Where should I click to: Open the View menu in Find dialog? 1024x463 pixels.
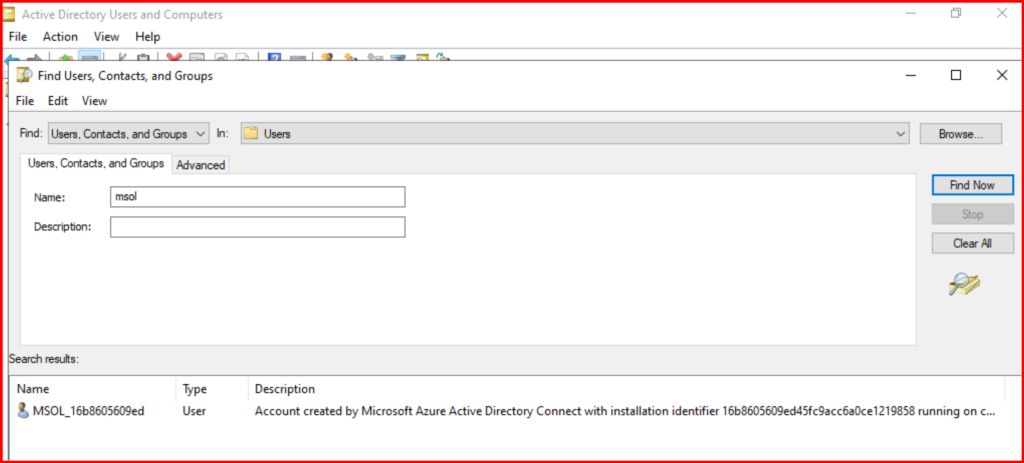tap(94, 101)
